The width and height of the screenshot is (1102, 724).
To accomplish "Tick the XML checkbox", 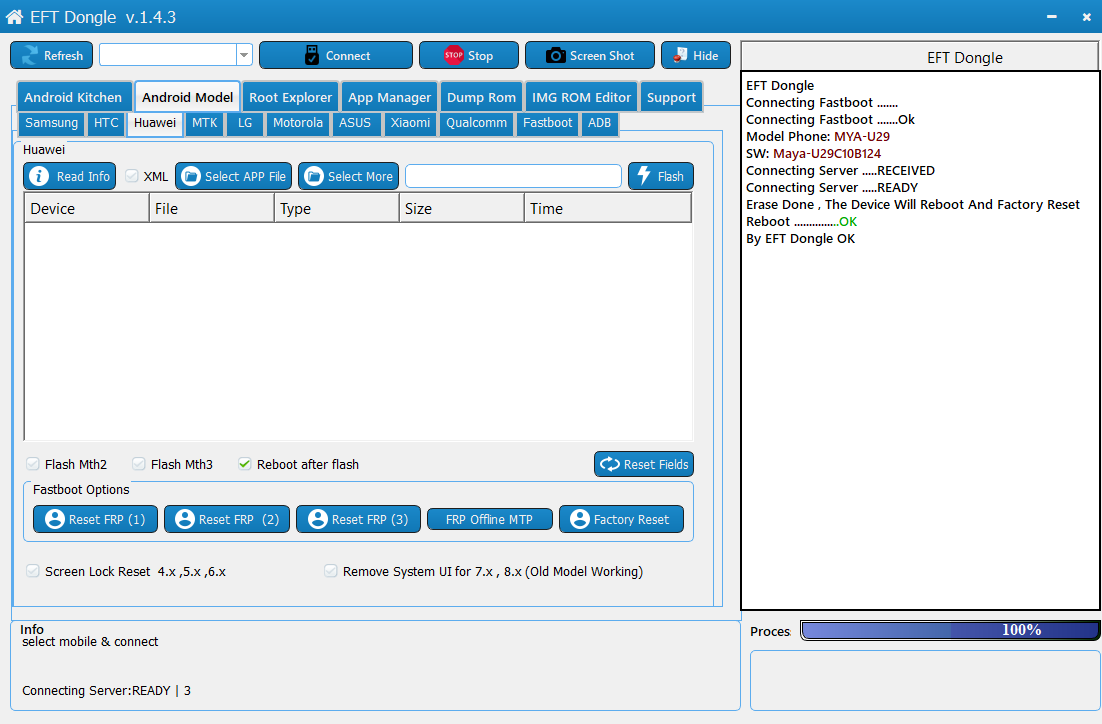I will [132, 176].
